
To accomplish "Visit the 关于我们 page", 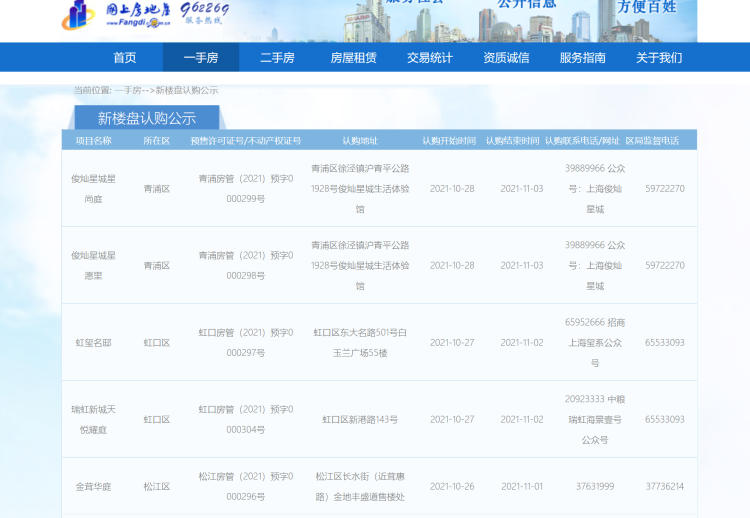I will (x=659, y=58).
